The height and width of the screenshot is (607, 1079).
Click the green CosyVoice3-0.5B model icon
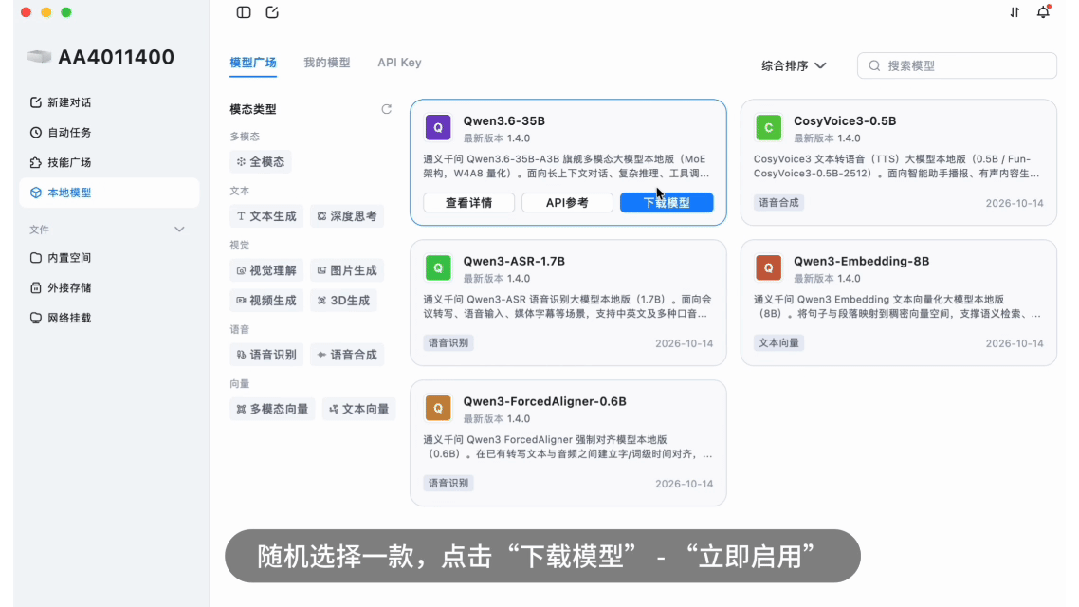[769, 127]
